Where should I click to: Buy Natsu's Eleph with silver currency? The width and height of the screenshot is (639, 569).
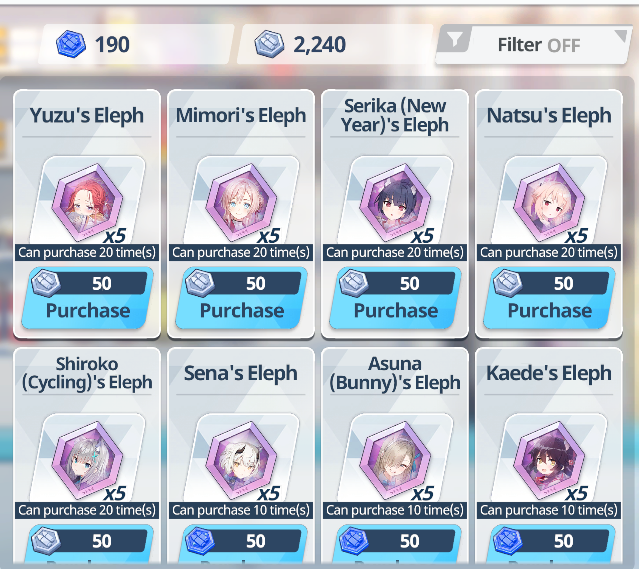pos(549,298)
